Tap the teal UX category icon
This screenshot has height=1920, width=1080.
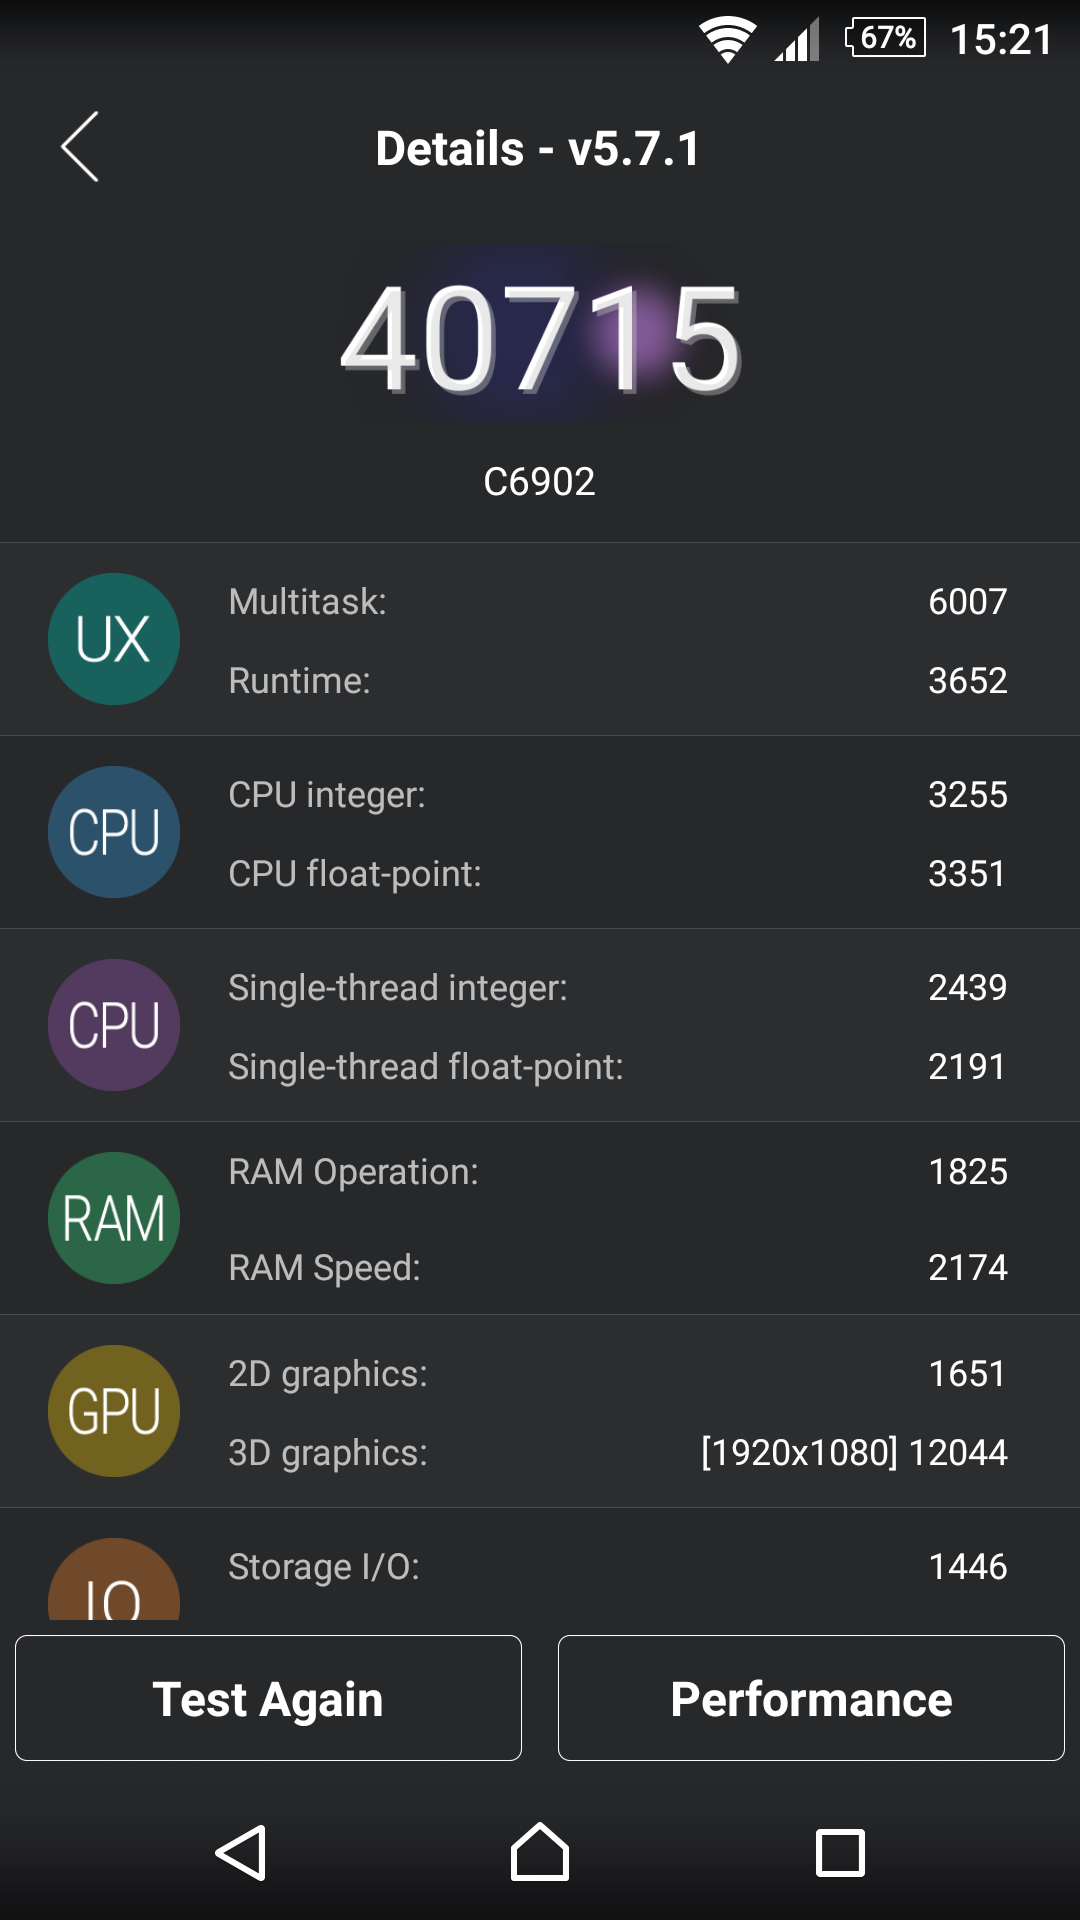click(114, 639)
